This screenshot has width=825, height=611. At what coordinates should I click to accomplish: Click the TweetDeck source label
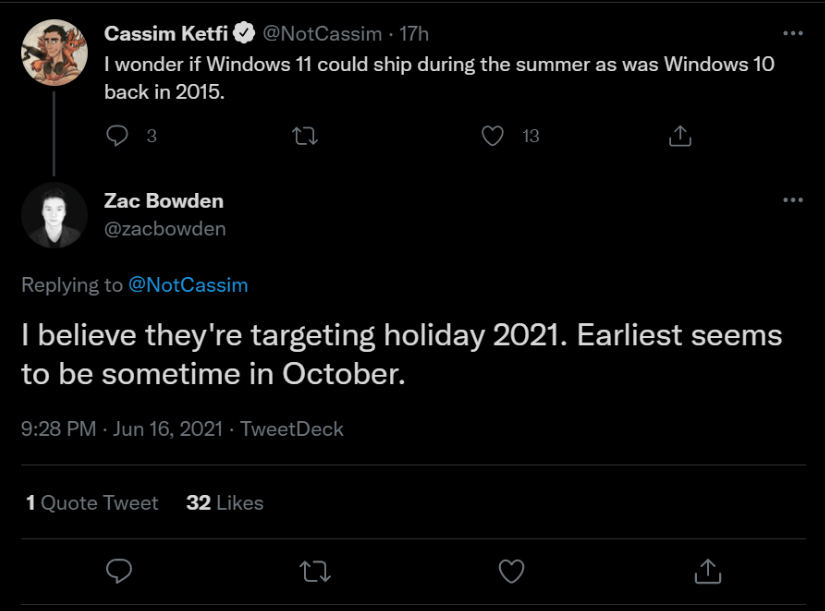tap(292, 429)
